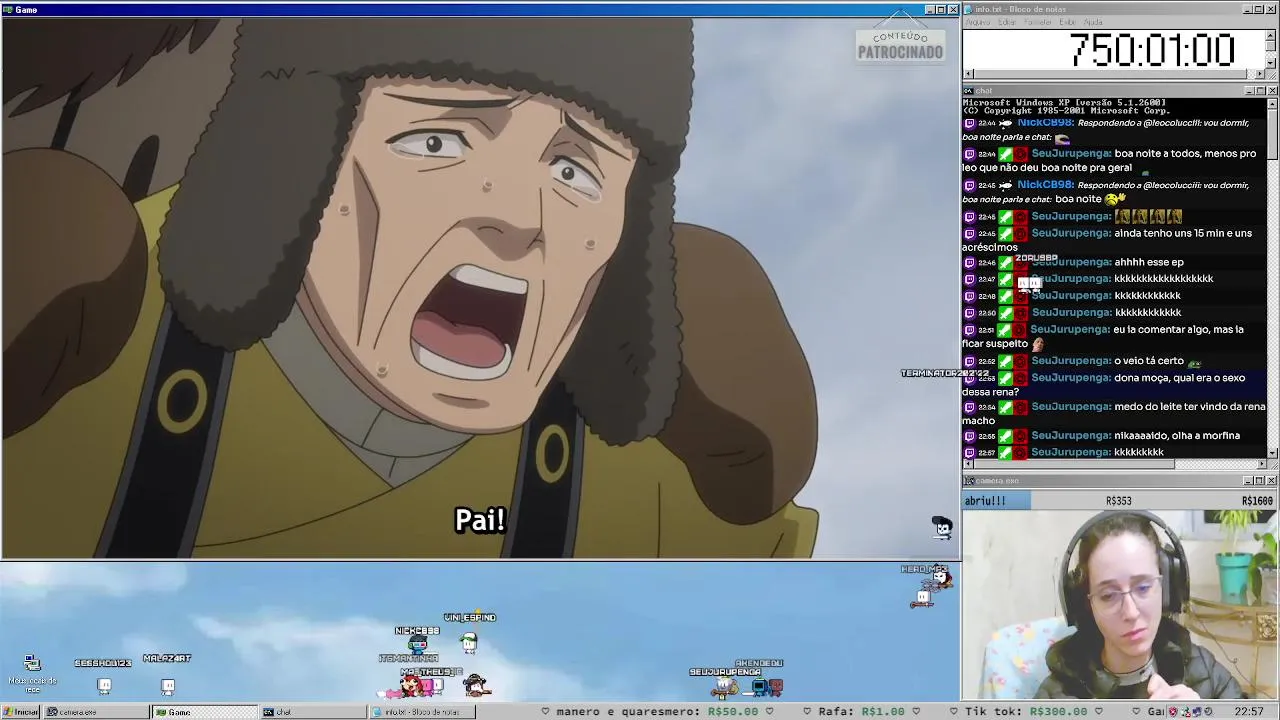Click NickCB98 username at 22:45
This screenshot has height=720, width=1280.
point(1045,185)
